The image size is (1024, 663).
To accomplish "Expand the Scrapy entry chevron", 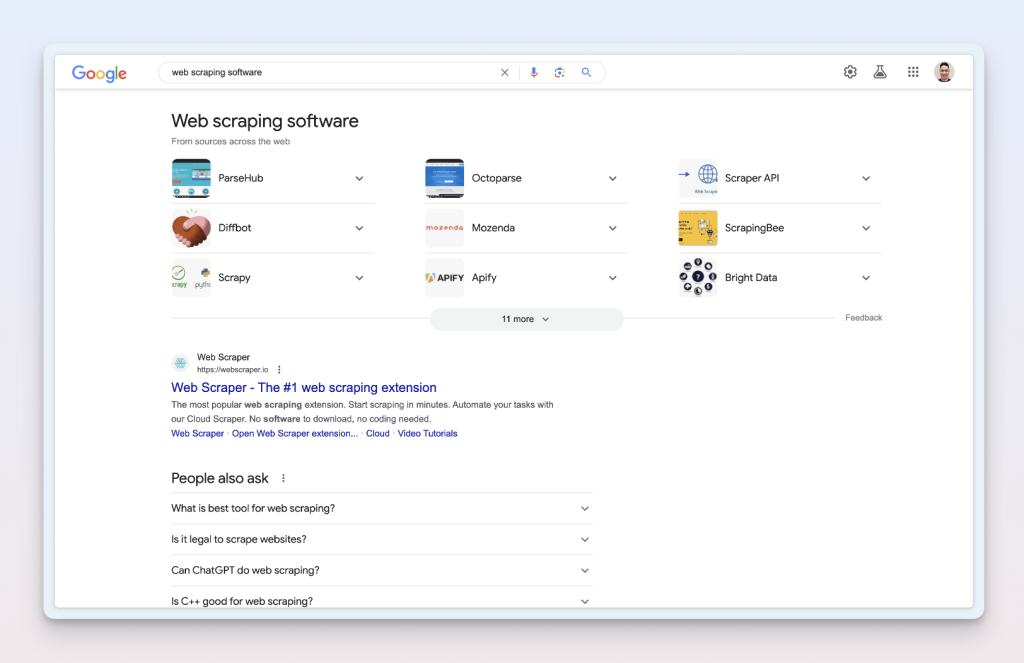I will pyautogui.click(x=359, y=278).
